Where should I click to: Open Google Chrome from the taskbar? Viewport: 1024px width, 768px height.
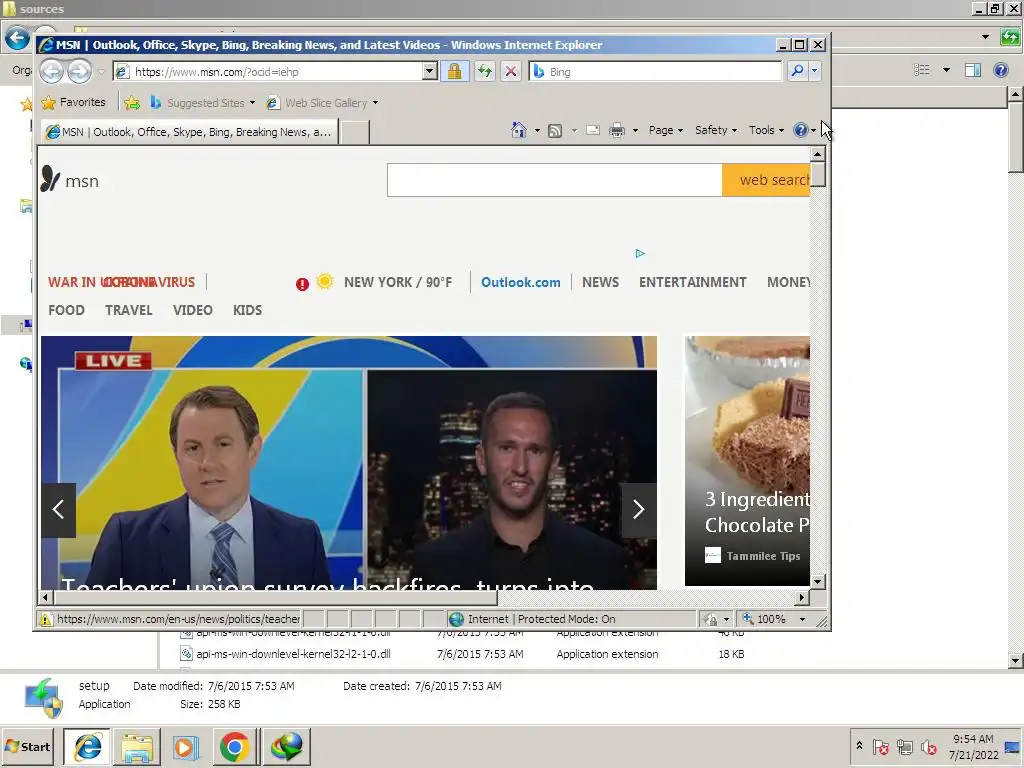[x=234, y=746]
